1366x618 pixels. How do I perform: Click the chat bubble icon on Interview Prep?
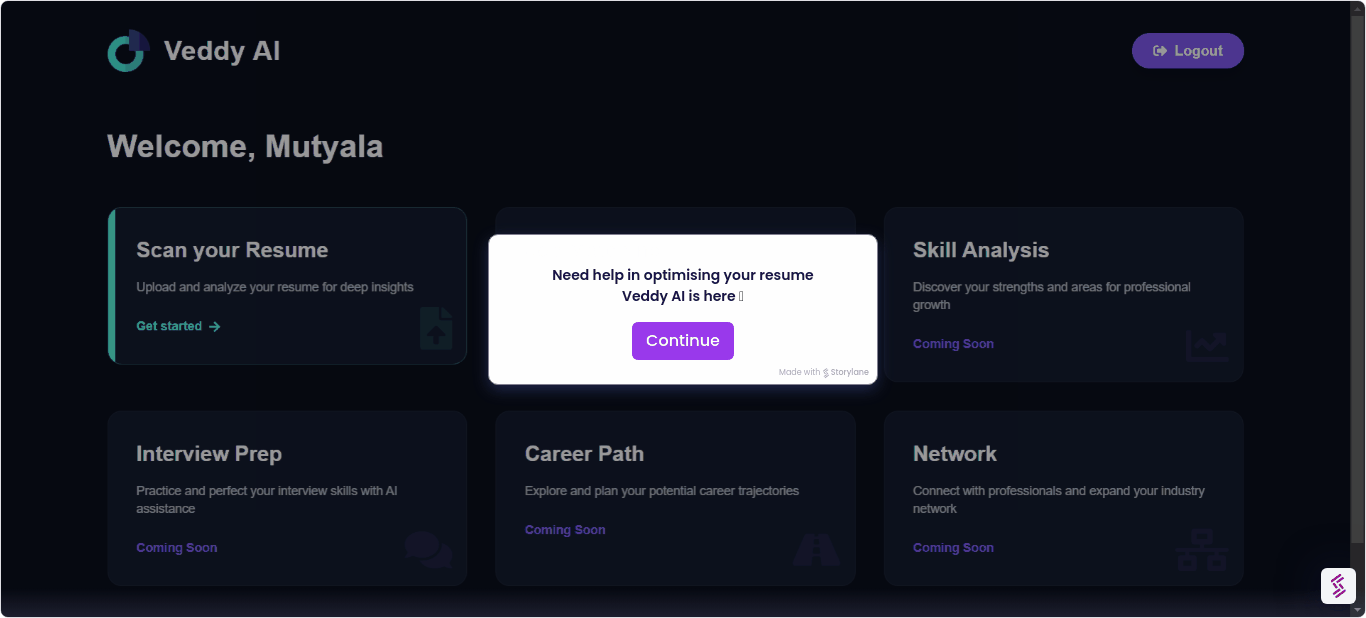(429, 549)
